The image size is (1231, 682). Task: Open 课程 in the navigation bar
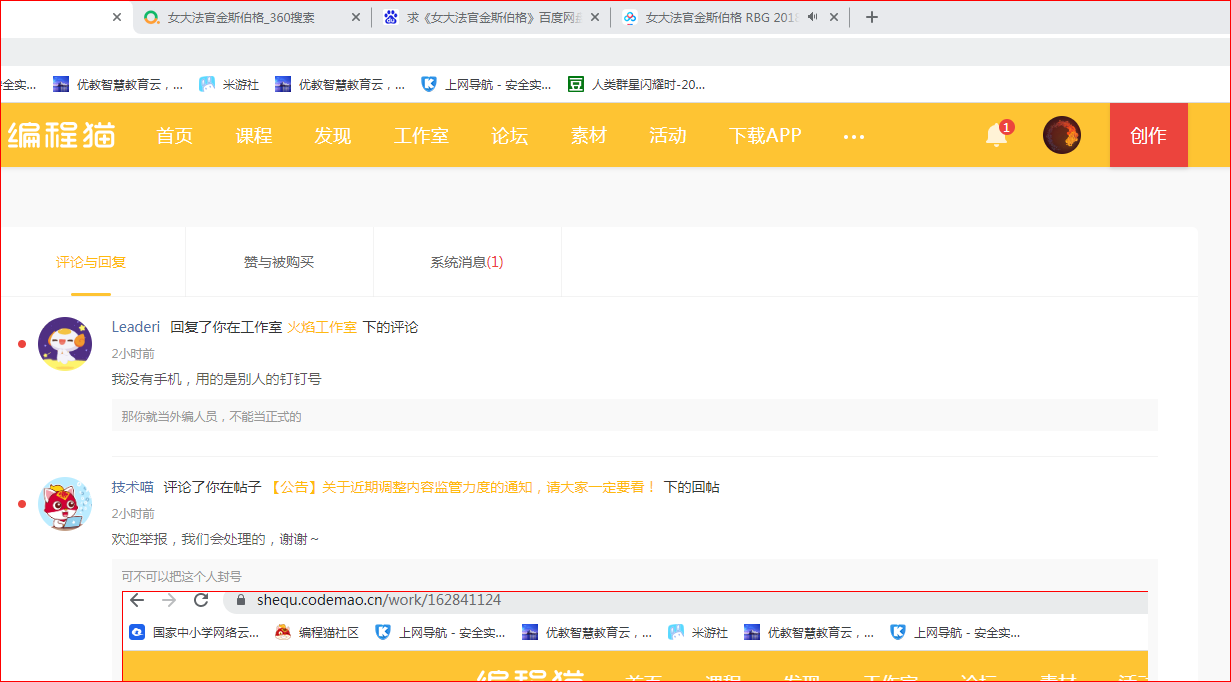(254, 136)
